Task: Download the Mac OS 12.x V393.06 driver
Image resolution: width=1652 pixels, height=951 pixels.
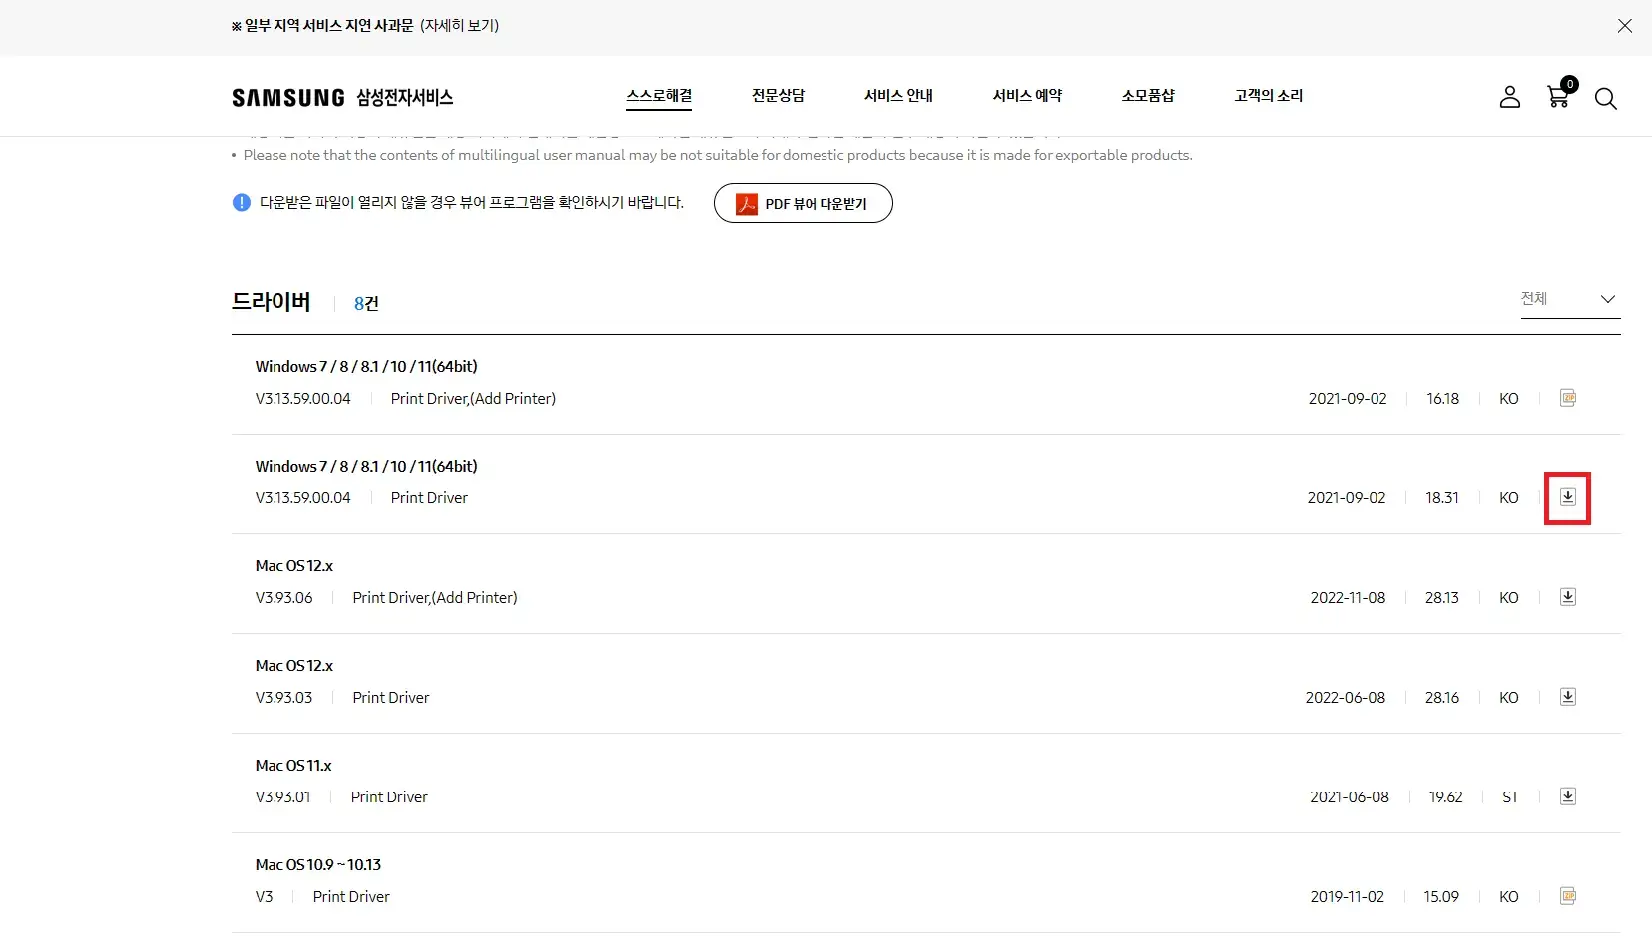Action: click(x=1568, y=596)
